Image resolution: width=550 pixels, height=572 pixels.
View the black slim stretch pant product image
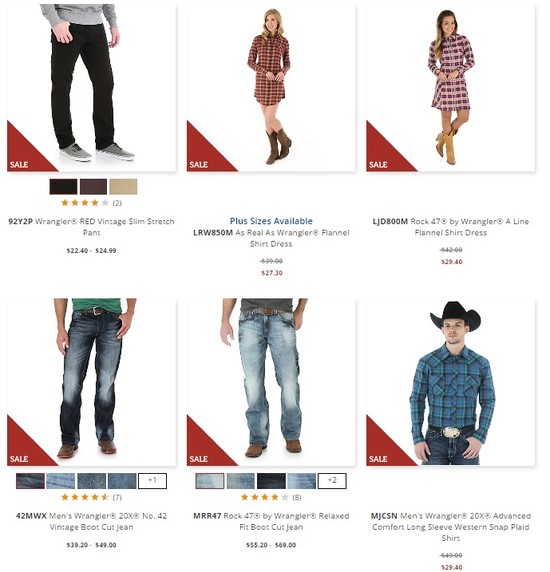pyautogui.click(x=91, y=88)
